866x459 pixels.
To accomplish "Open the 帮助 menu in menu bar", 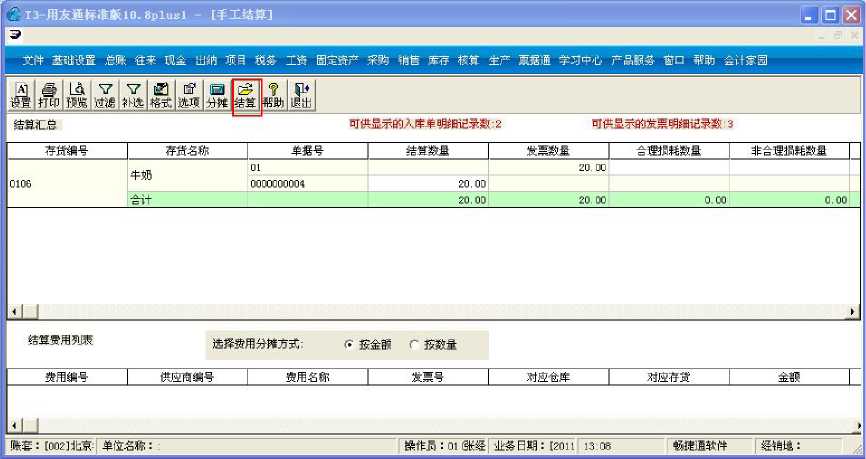I will (704, 61).
